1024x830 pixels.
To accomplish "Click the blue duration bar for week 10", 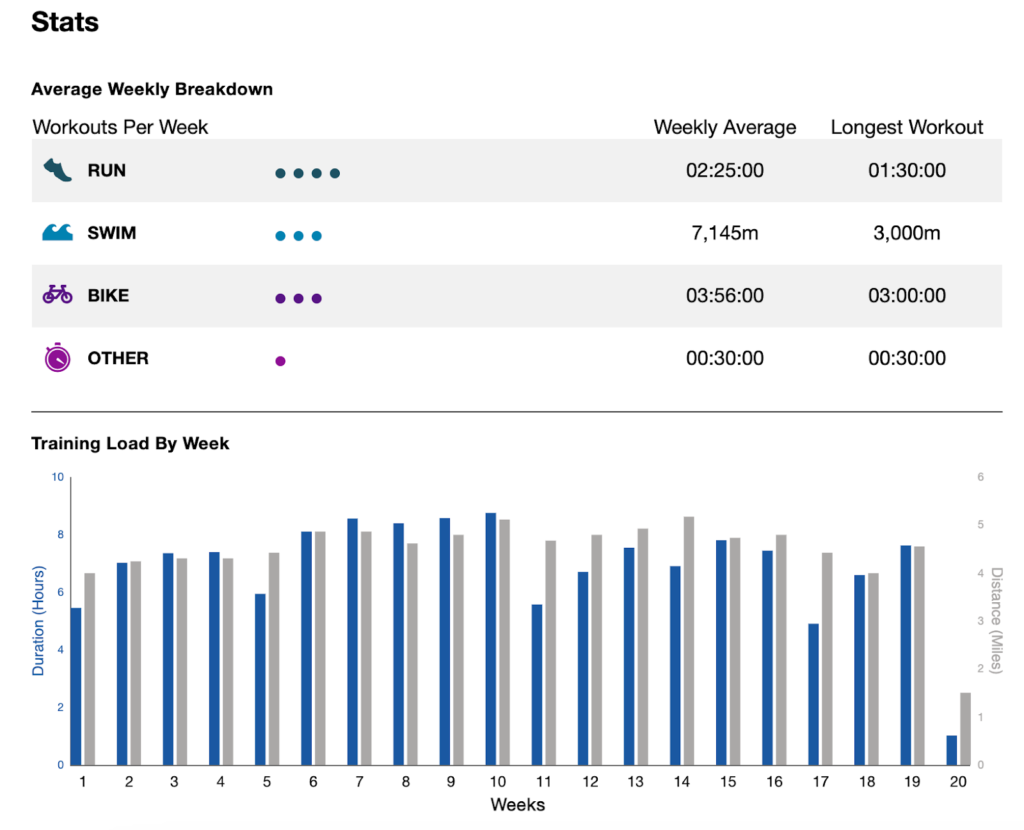I will click(x=490, y=640).
